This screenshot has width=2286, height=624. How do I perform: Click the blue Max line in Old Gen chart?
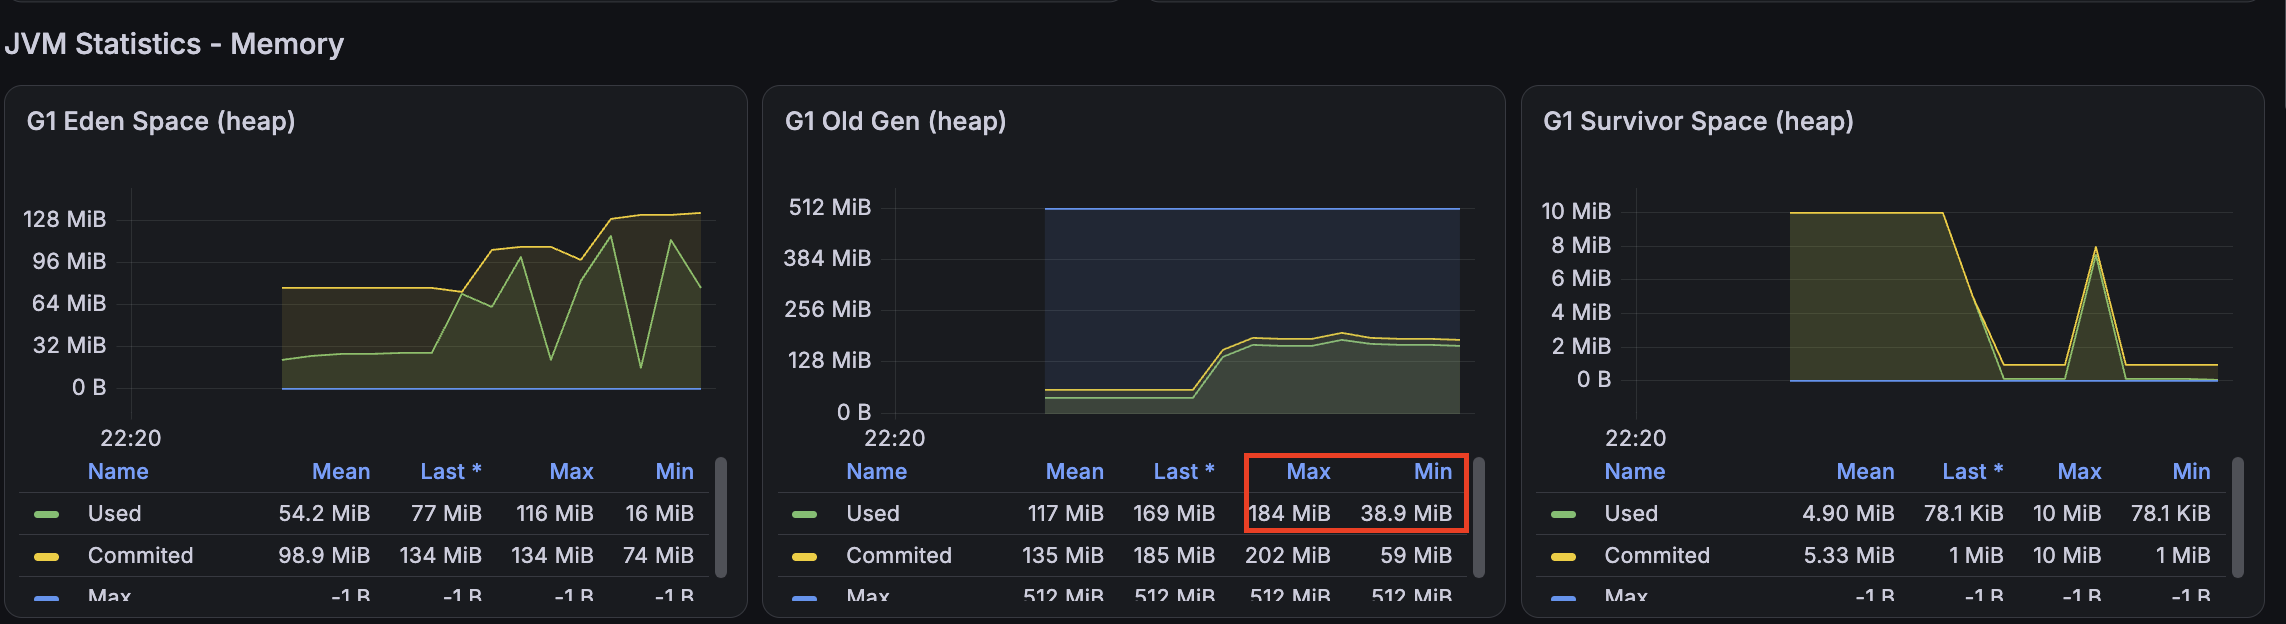[x=1252, y=209]
